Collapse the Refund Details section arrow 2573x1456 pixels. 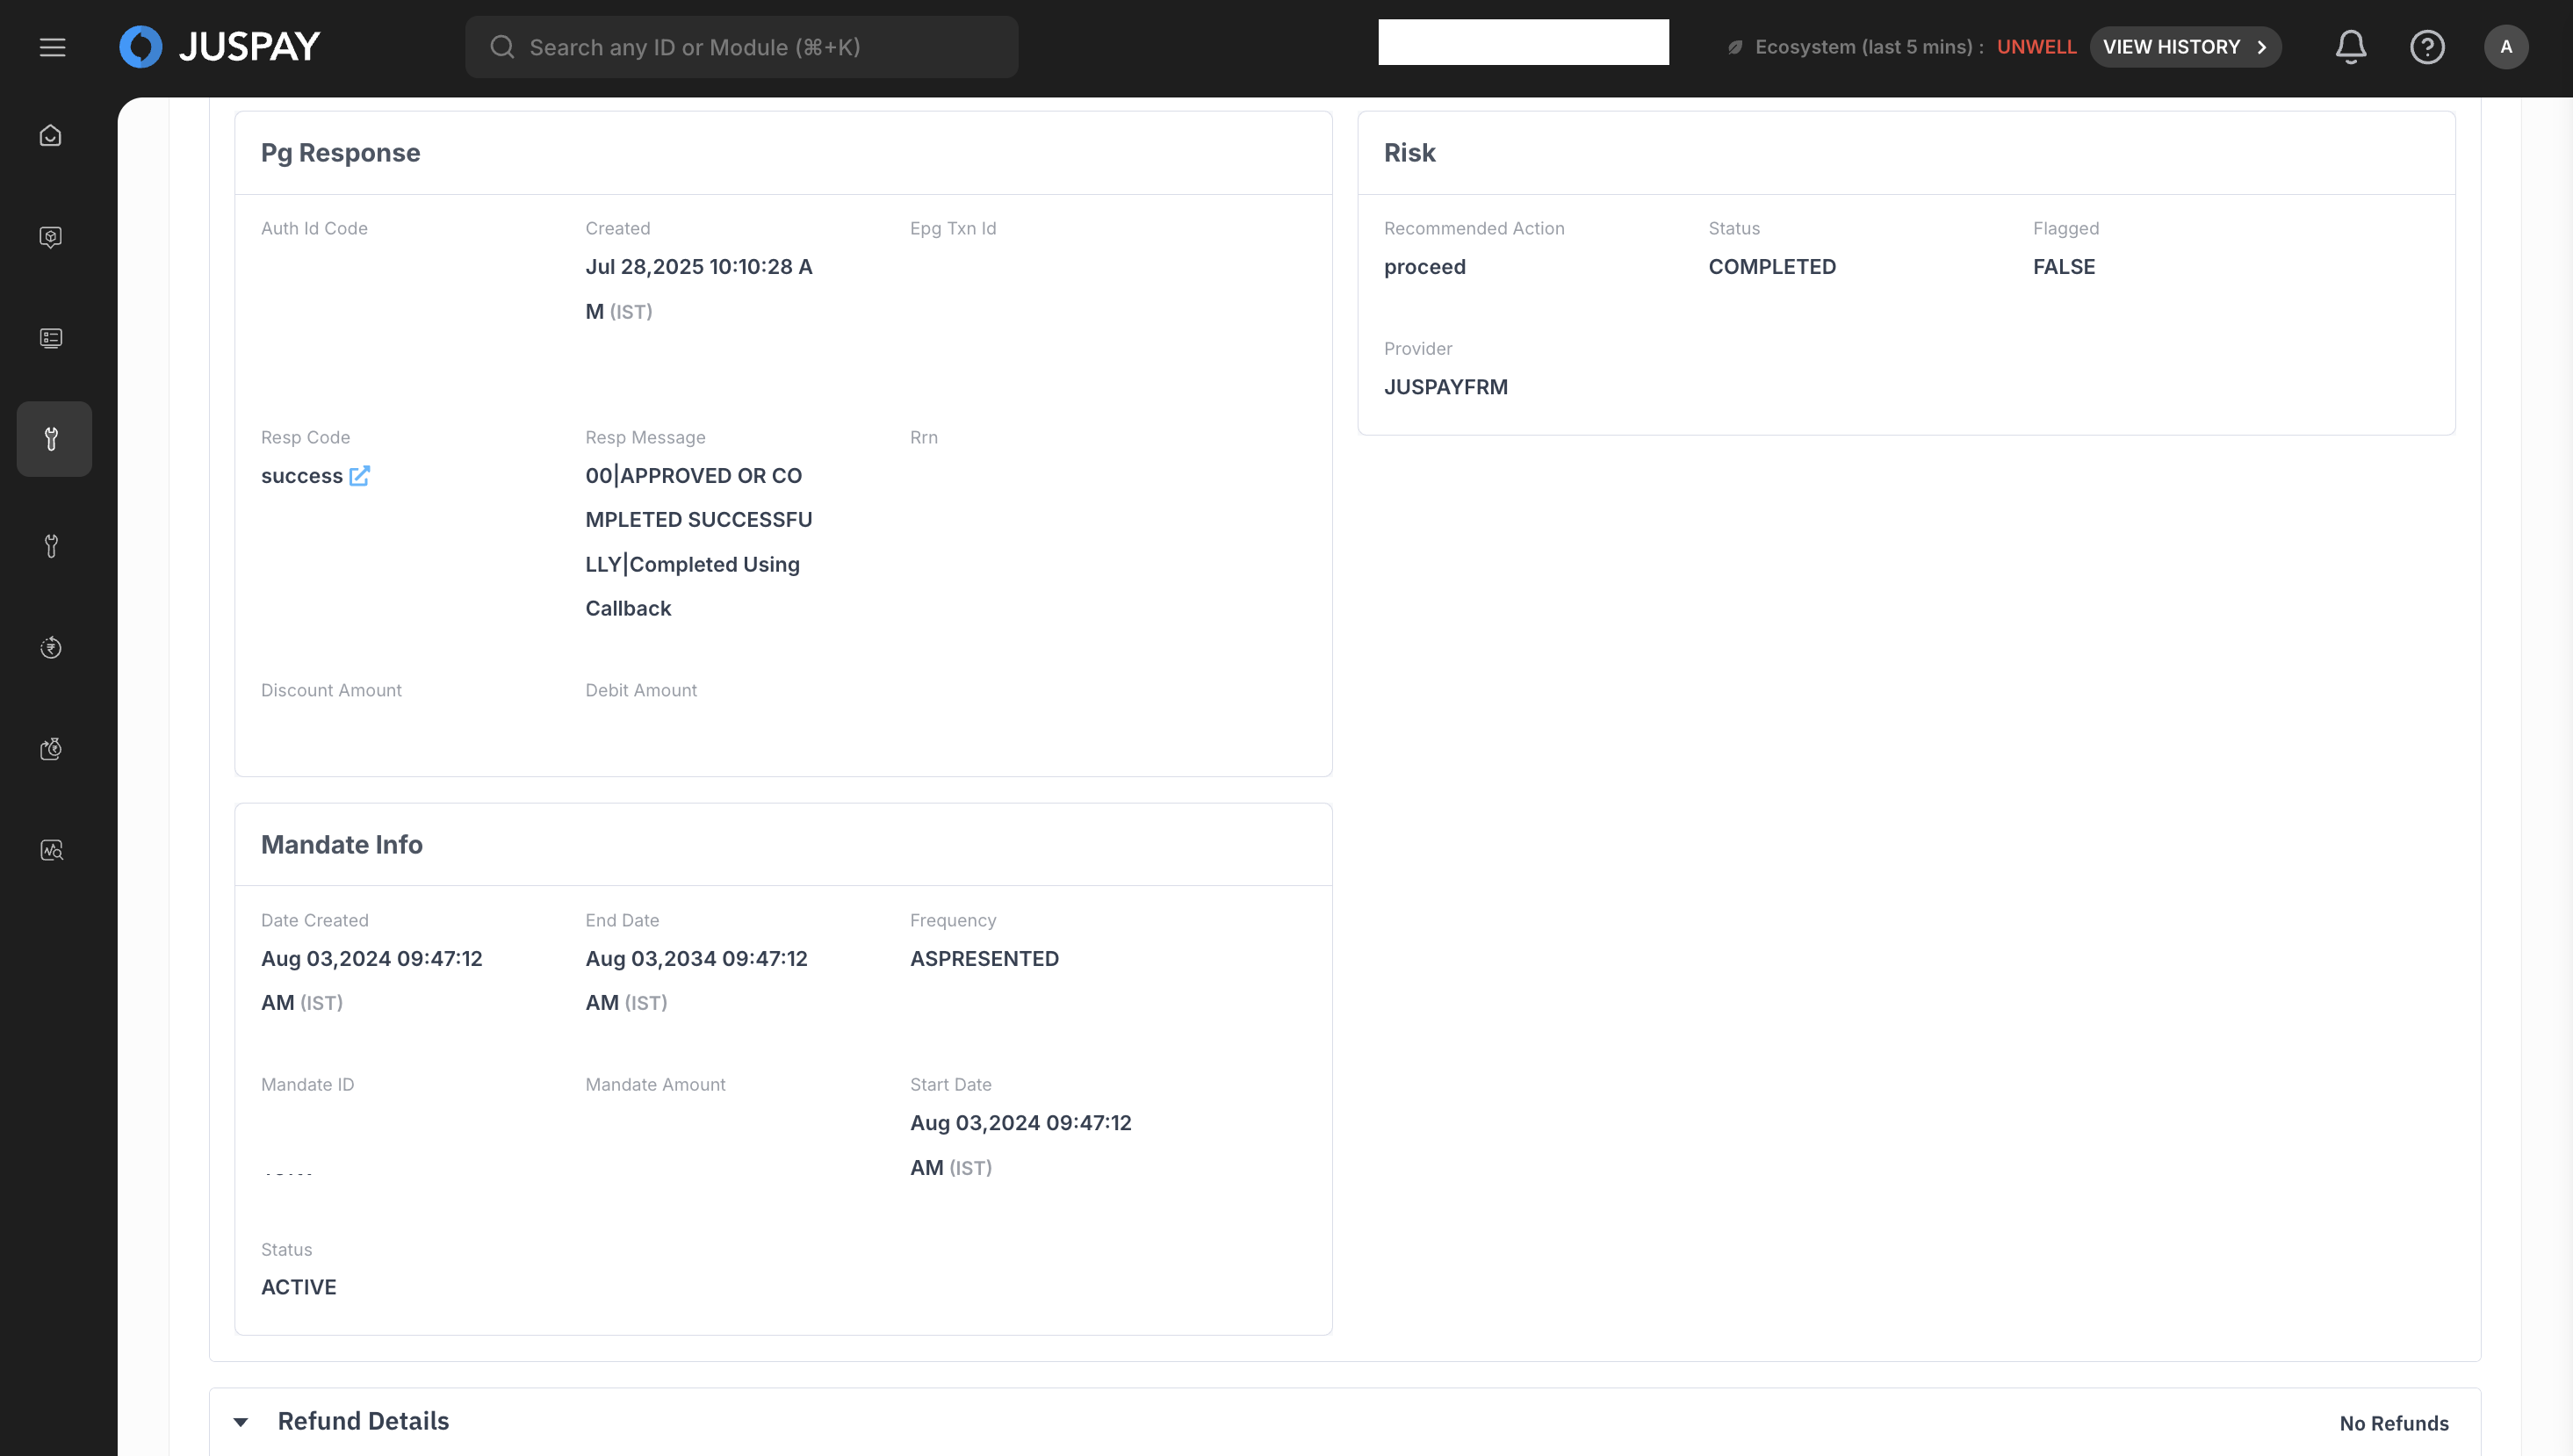241,1422
